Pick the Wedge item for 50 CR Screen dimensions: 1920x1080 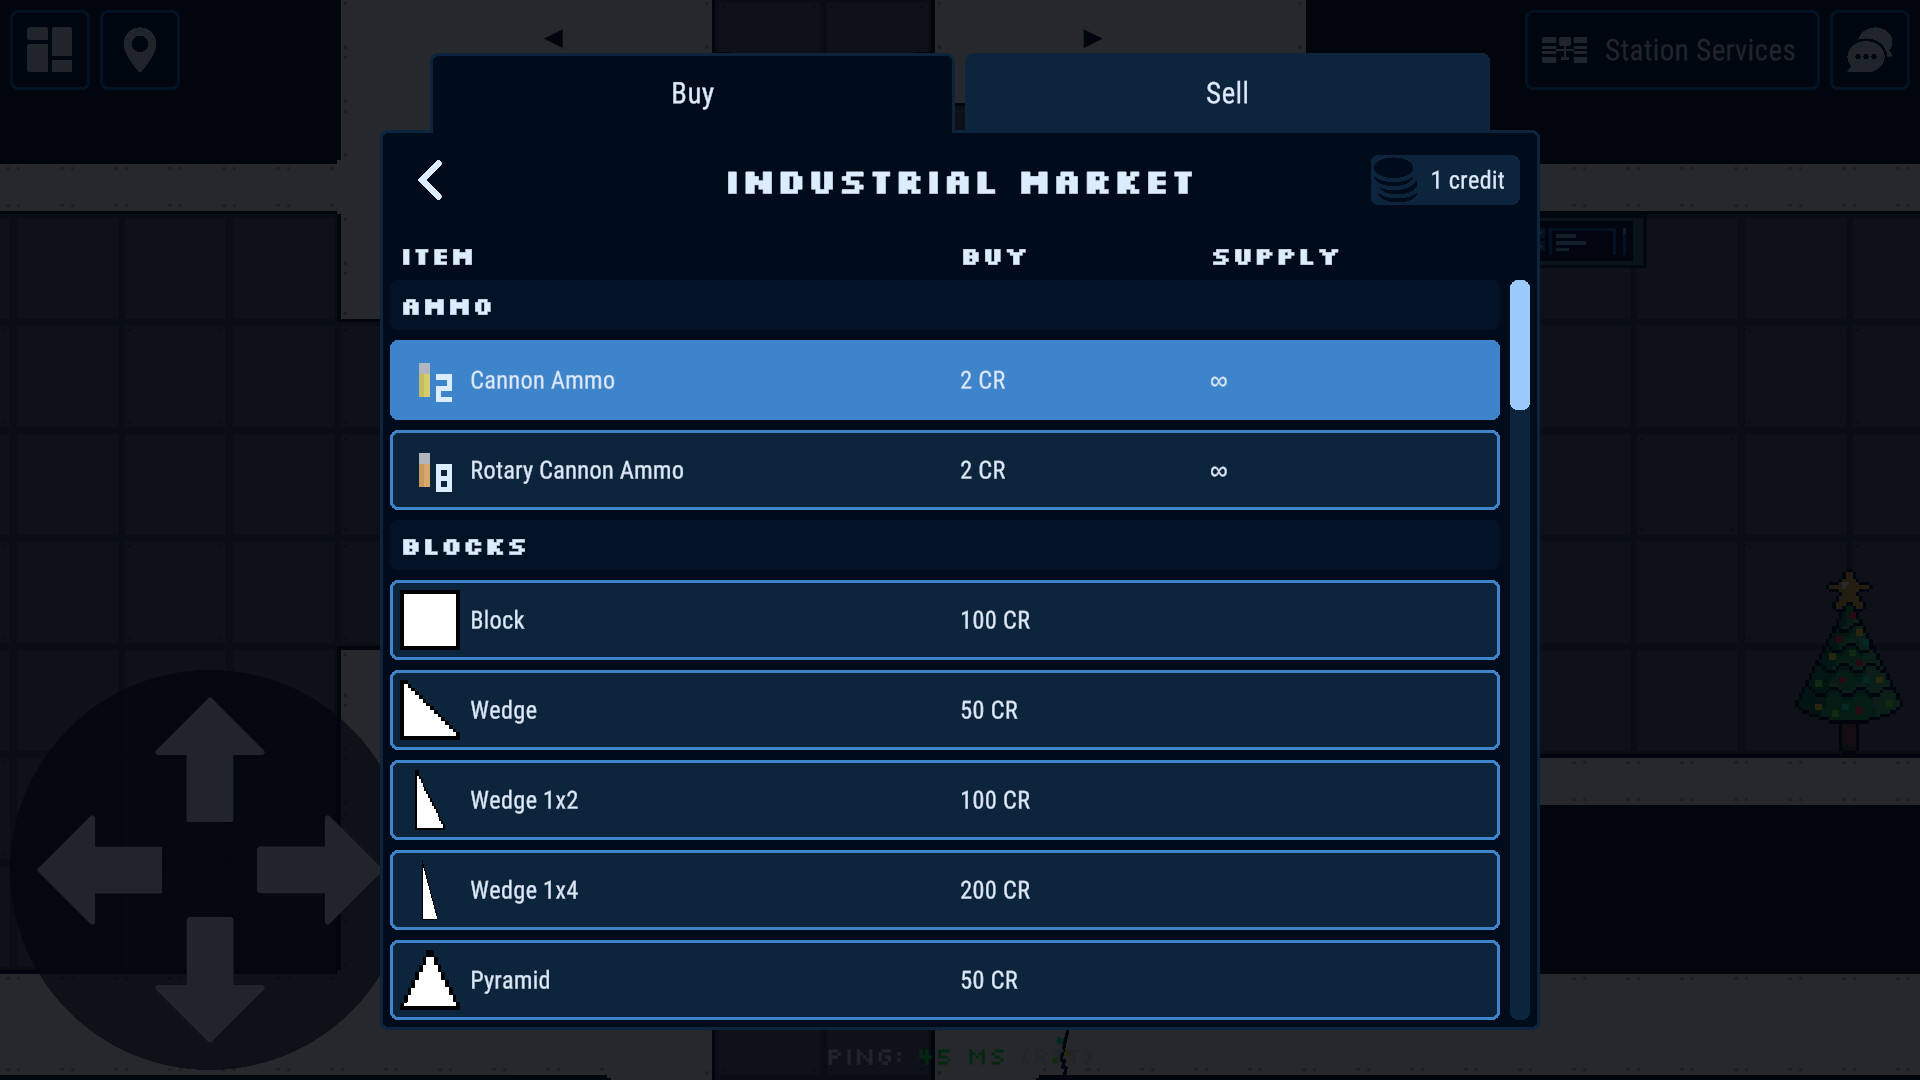point(944,710)
